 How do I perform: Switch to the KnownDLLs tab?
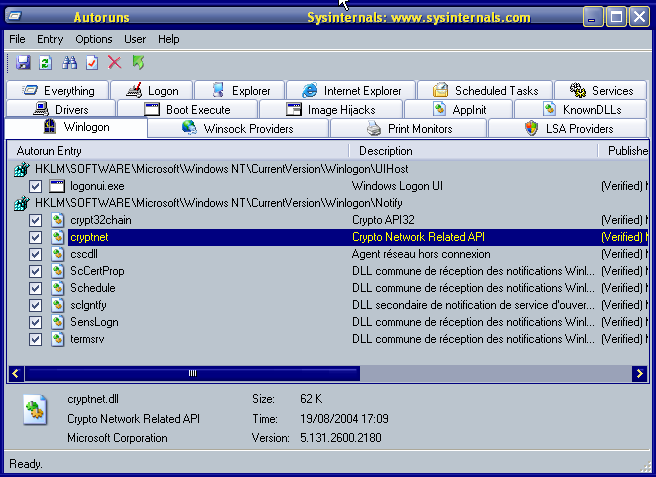click(581, 110)
